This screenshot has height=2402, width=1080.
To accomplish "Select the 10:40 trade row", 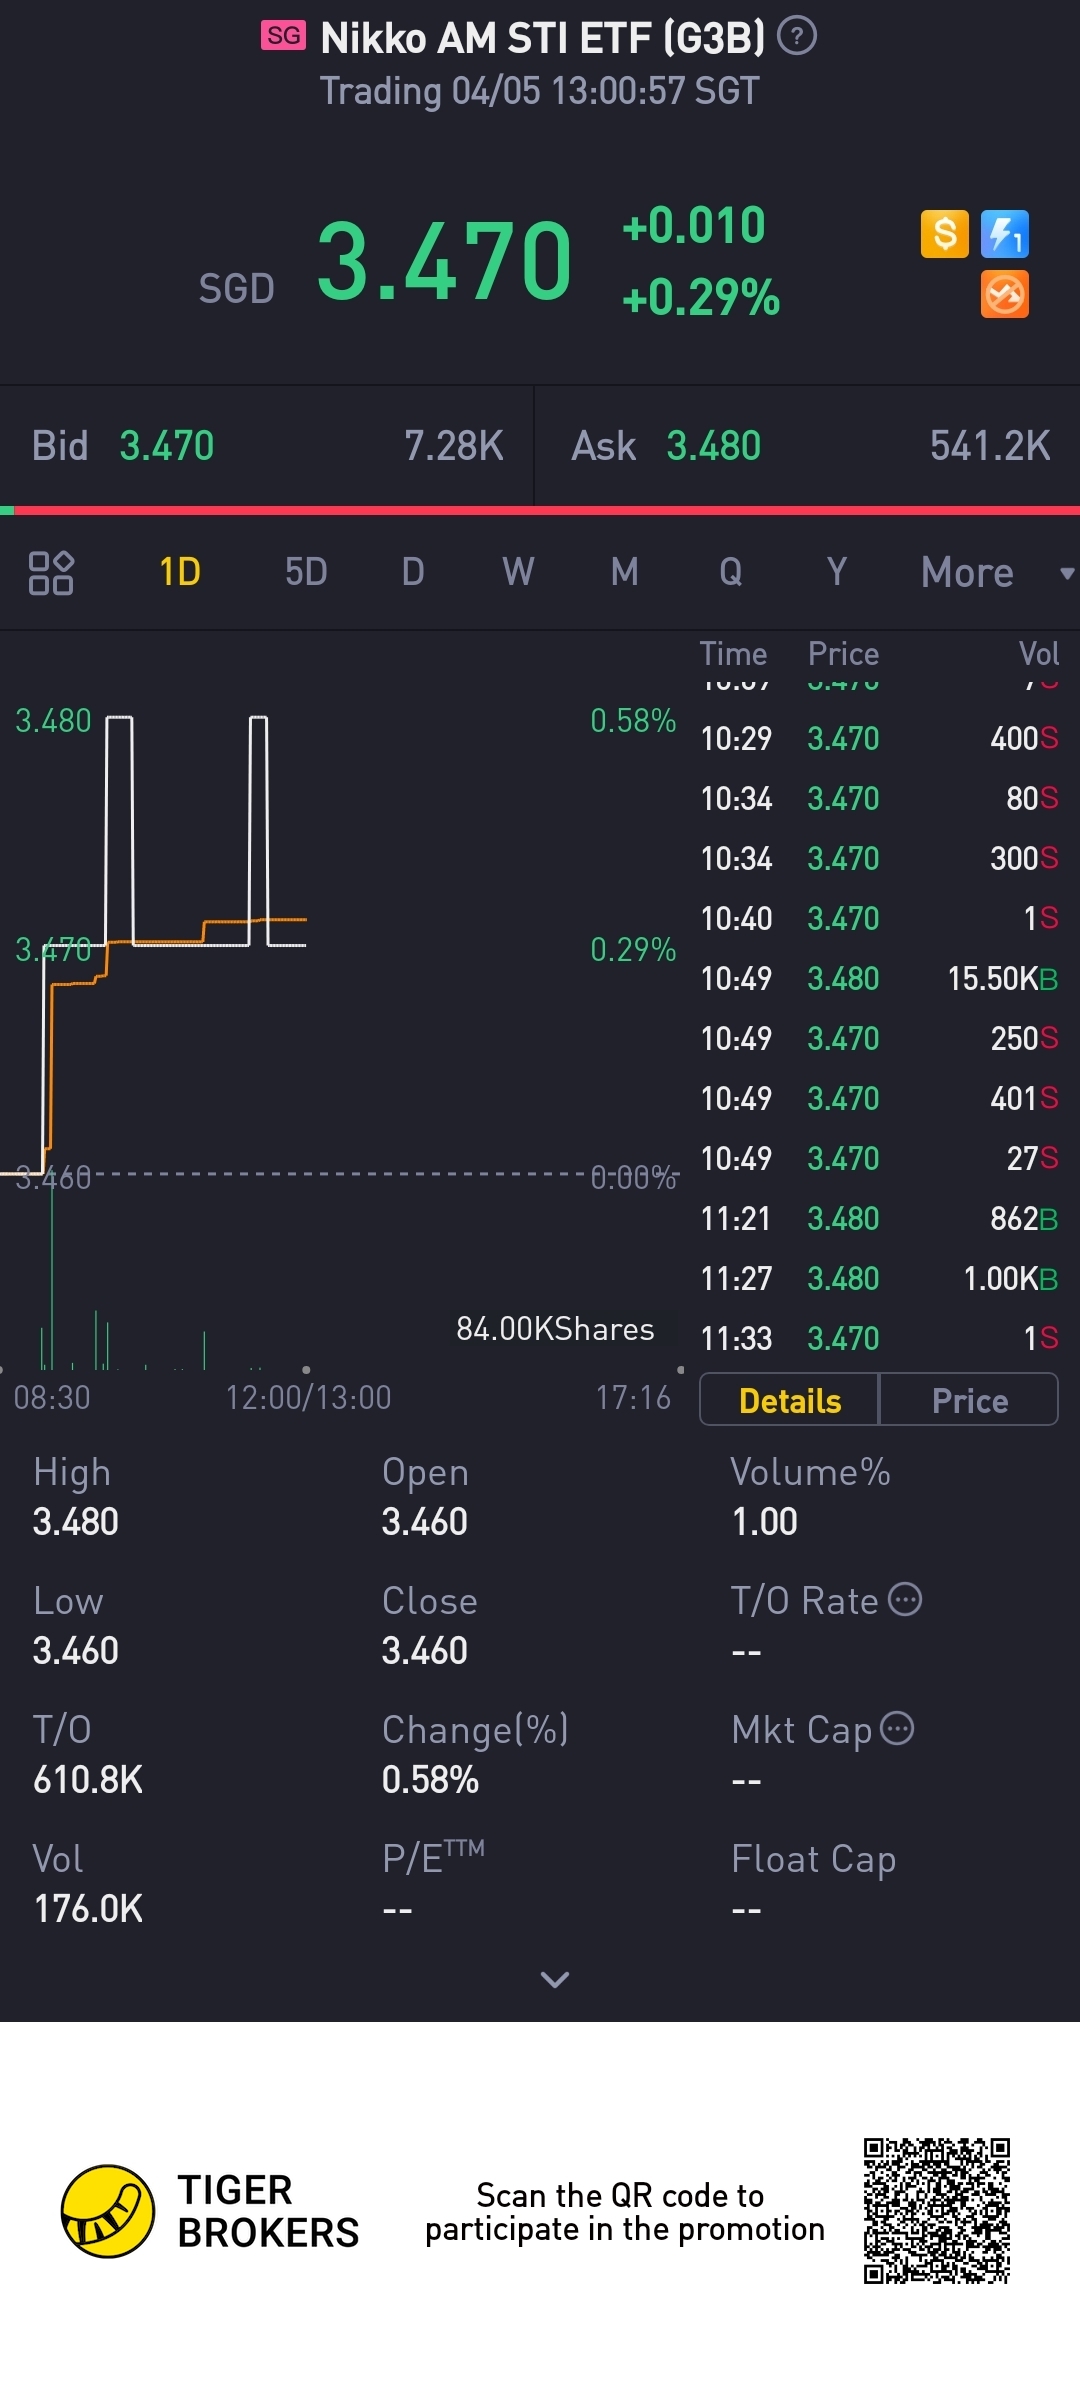I will pyautogui.click(x=879, y=918).
